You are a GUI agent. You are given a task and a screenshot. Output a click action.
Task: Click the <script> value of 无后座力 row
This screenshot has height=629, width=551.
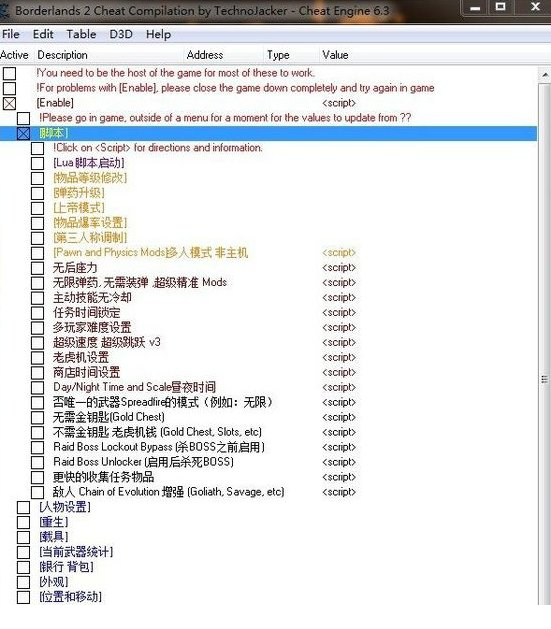[x=339, y=268]
